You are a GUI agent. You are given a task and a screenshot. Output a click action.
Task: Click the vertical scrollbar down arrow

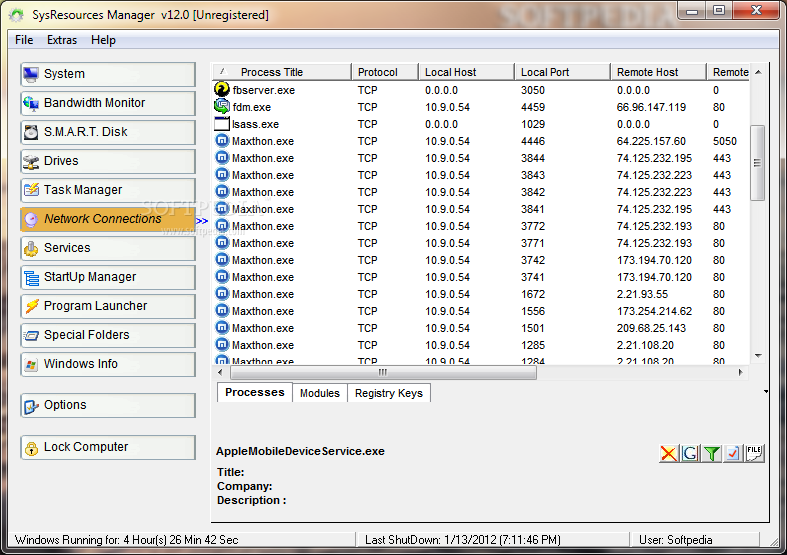[x=758, y=356]
